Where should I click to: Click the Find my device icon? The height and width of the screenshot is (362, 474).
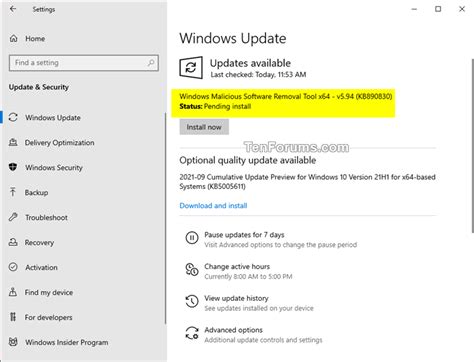click(13, 292)
